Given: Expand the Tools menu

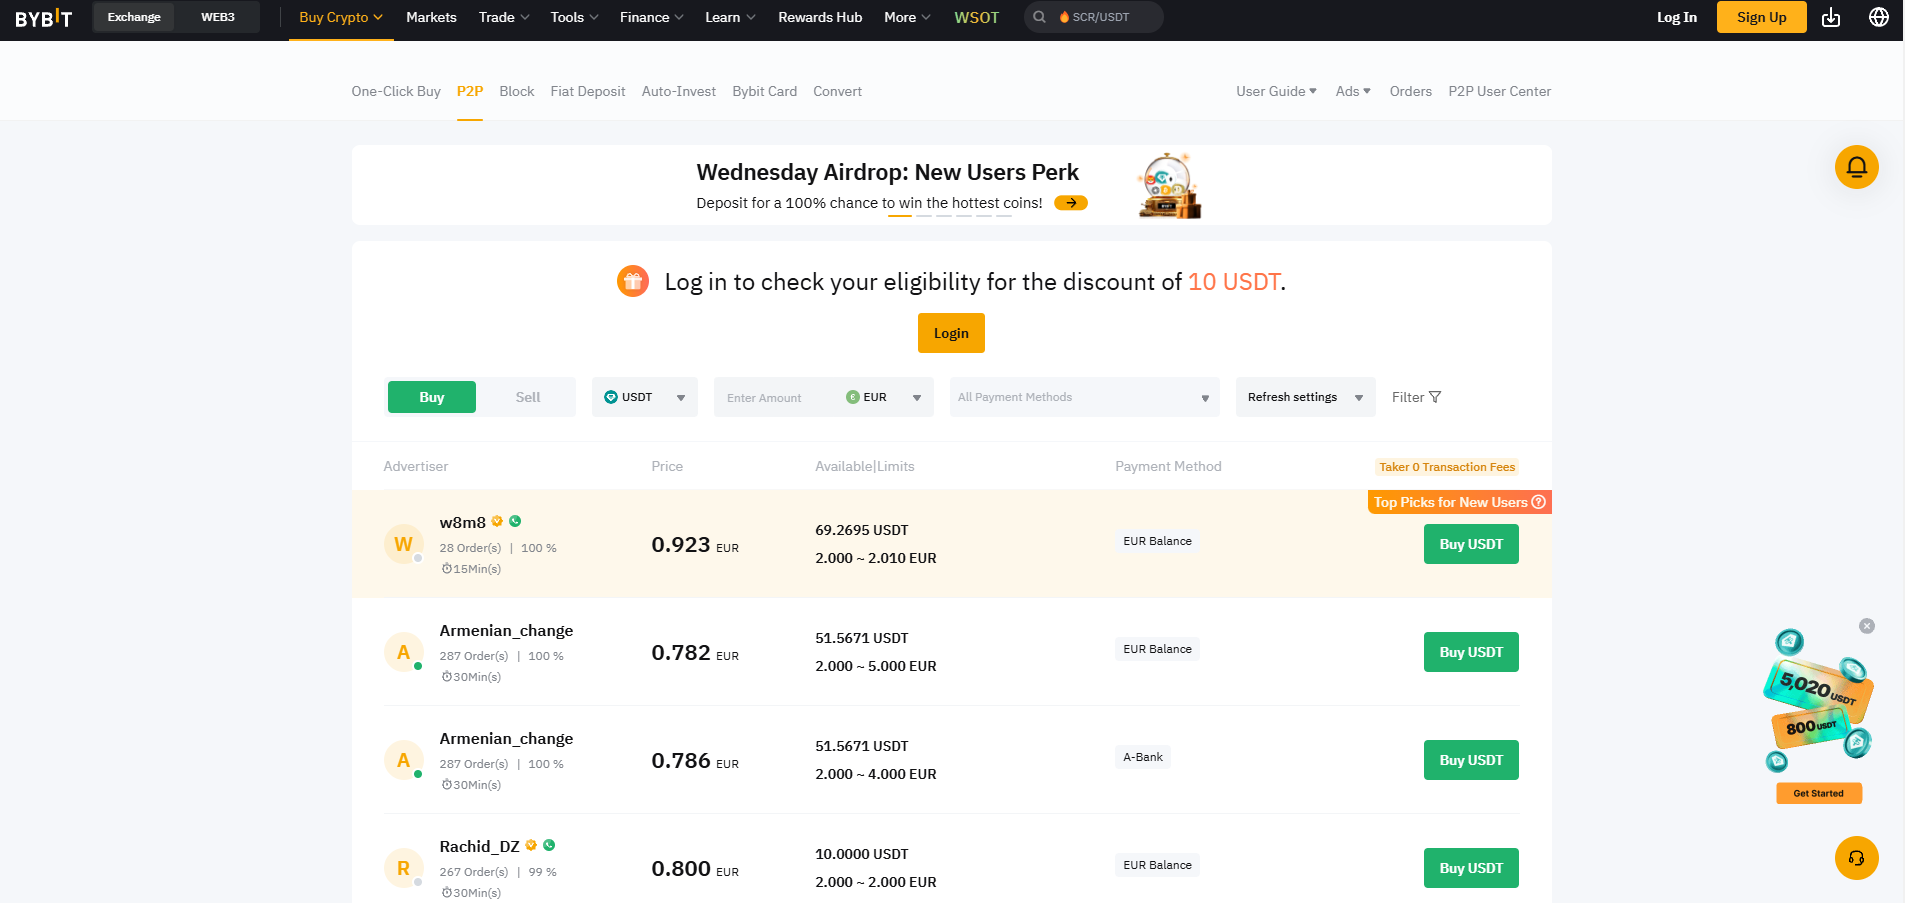Looking at the screenshot, I should (574, 17).
